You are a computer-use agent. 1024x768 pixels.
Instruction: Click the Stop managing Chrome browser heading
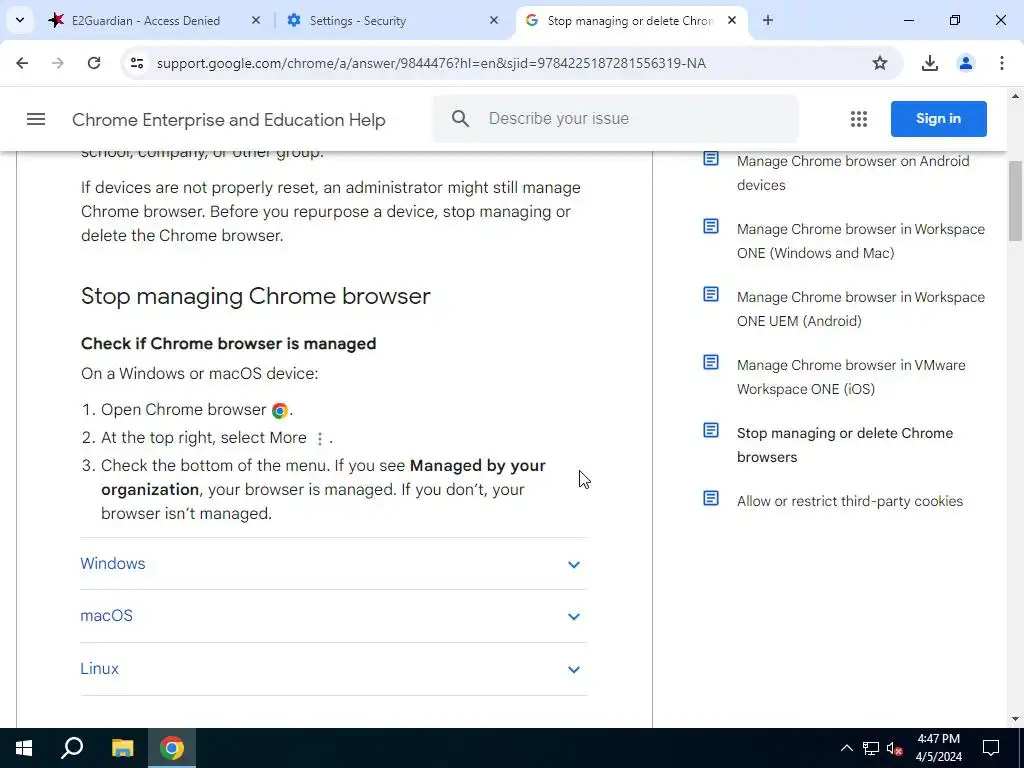coord(255,296)
